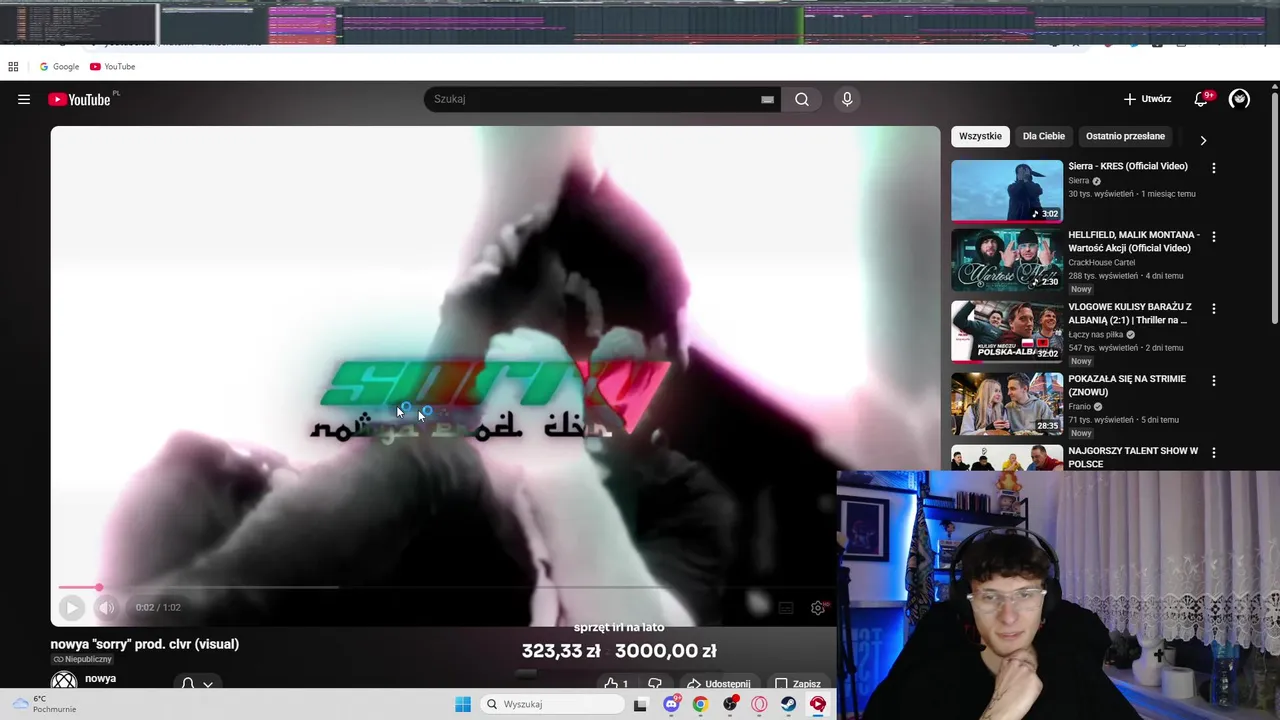Open the Google bookmark
The image size is (1280, 720).
click(59, 67)
